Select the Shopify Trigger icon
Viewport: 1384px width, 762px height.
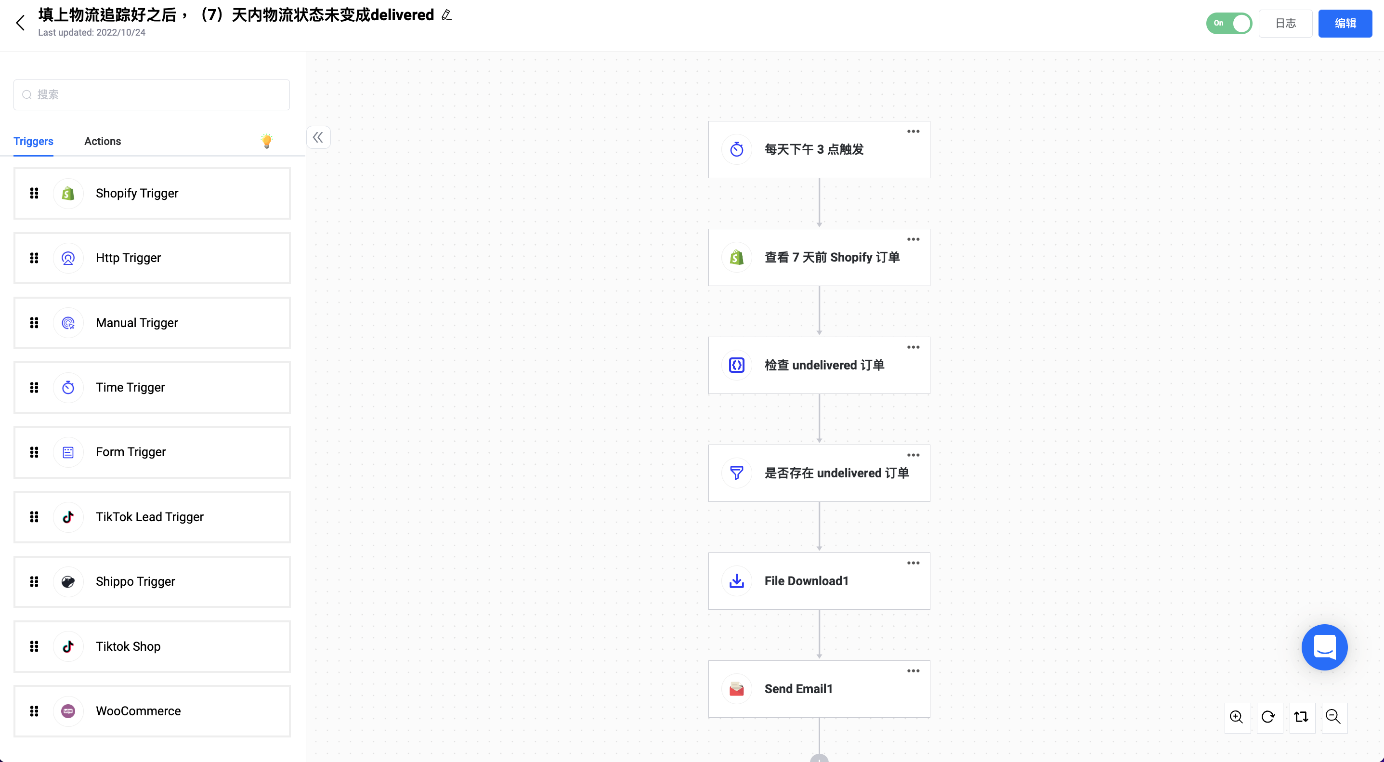[x=68, y=193]
